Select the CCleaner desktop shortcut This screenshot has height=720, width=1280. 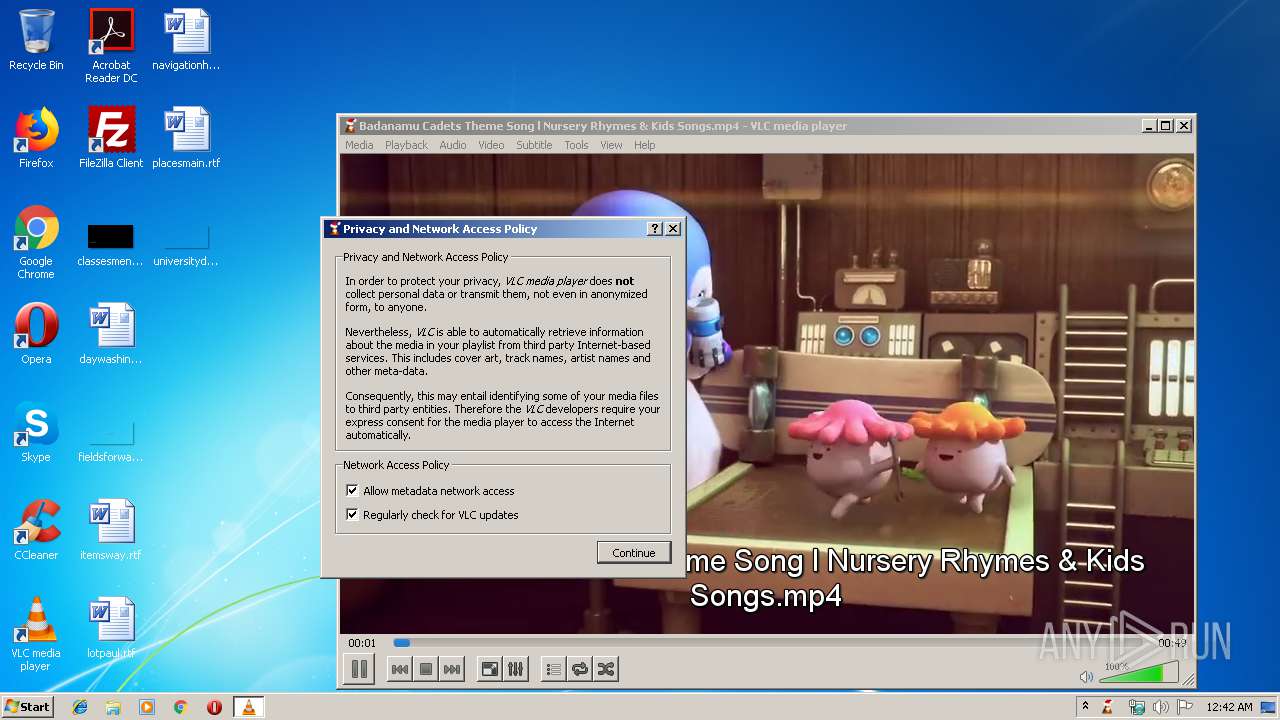pos(36,530)
